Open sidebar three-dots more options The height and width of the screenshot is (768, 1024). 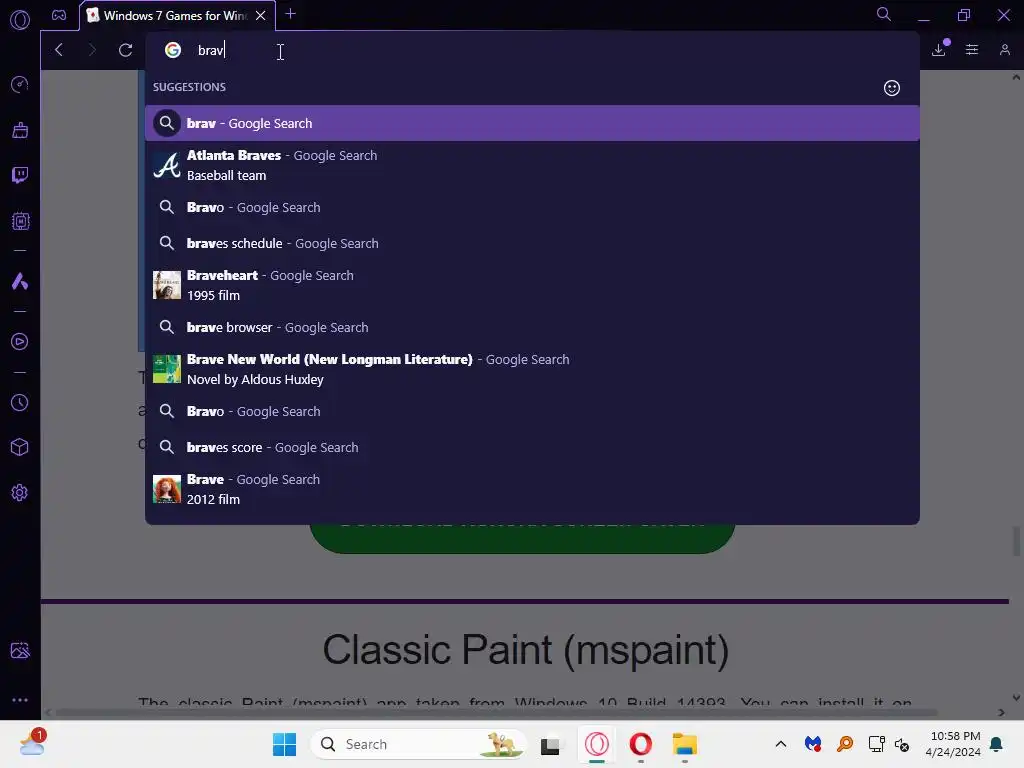pos(20,699)
